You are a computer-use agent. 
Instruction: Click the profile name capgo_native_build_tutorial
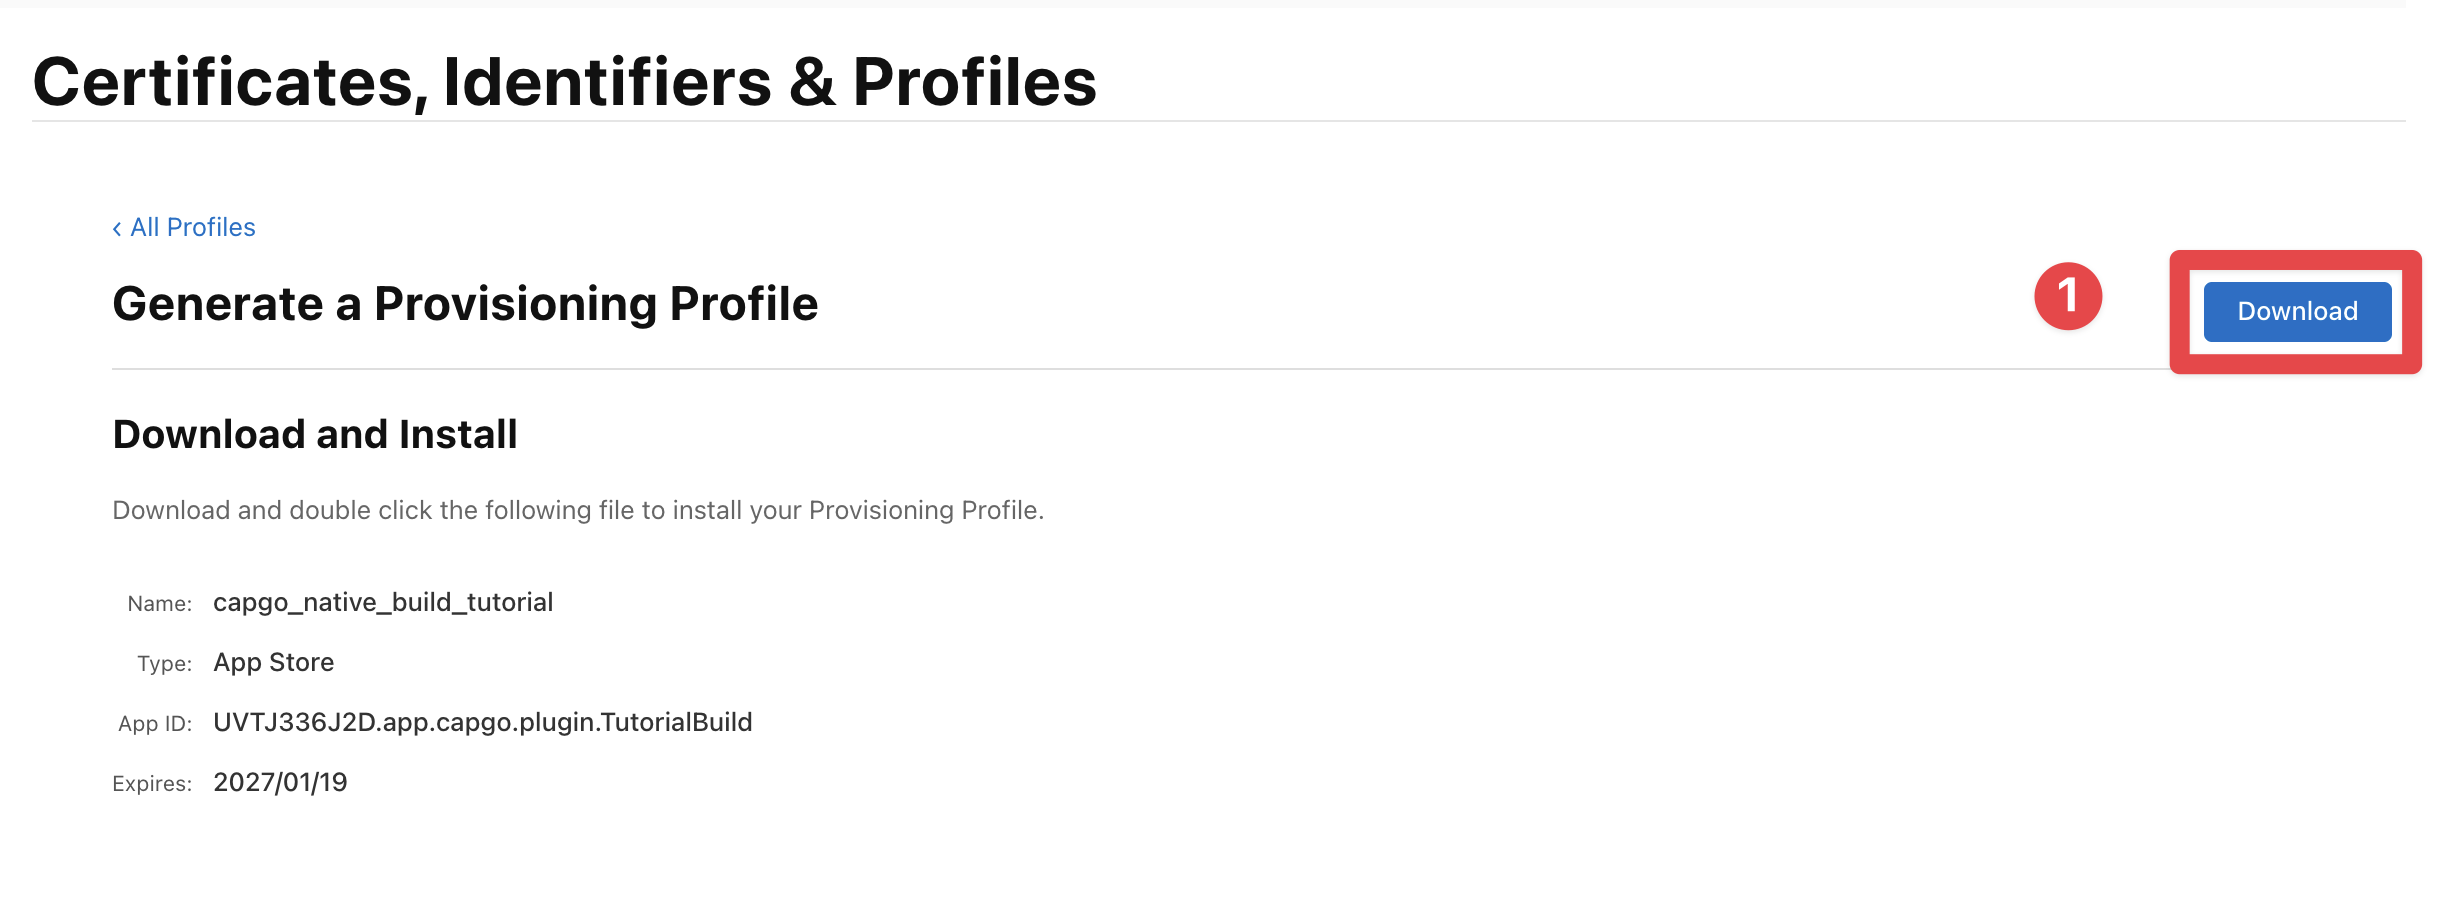(x=383, y=602)
